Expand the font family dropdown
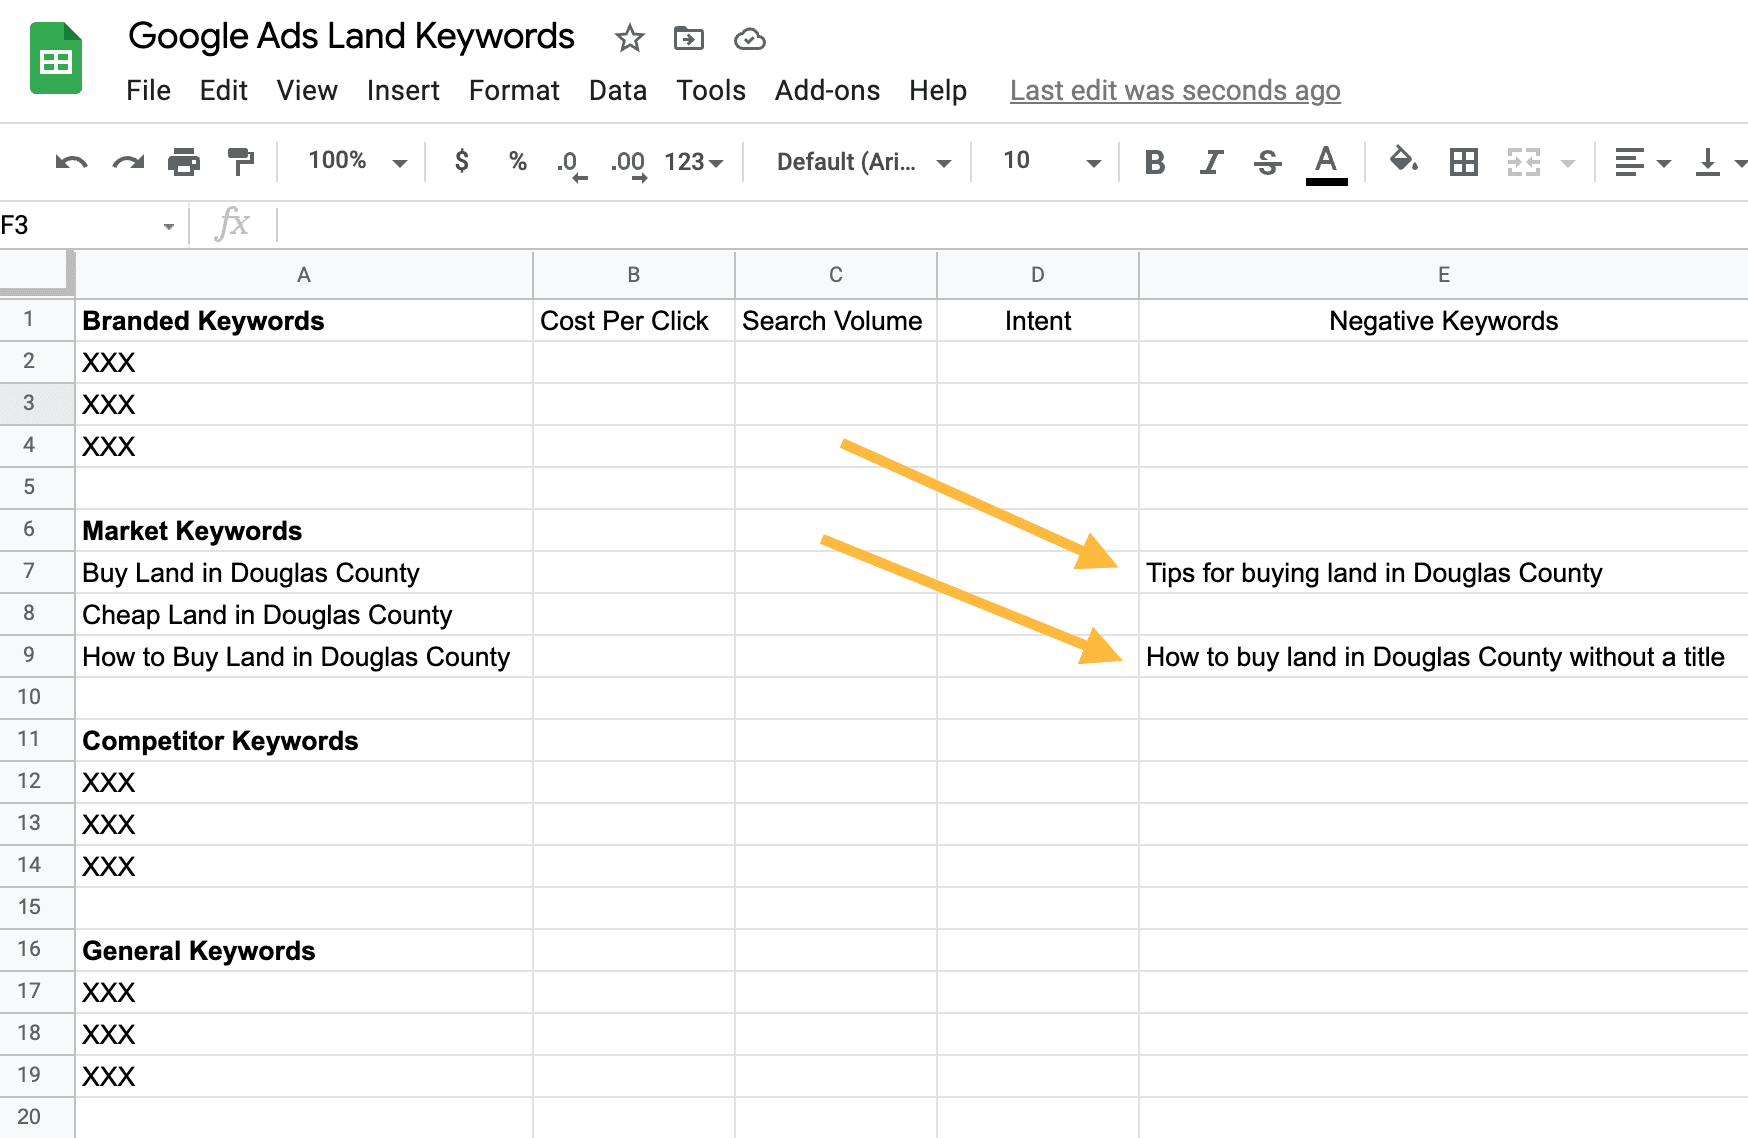 point(862,162)
